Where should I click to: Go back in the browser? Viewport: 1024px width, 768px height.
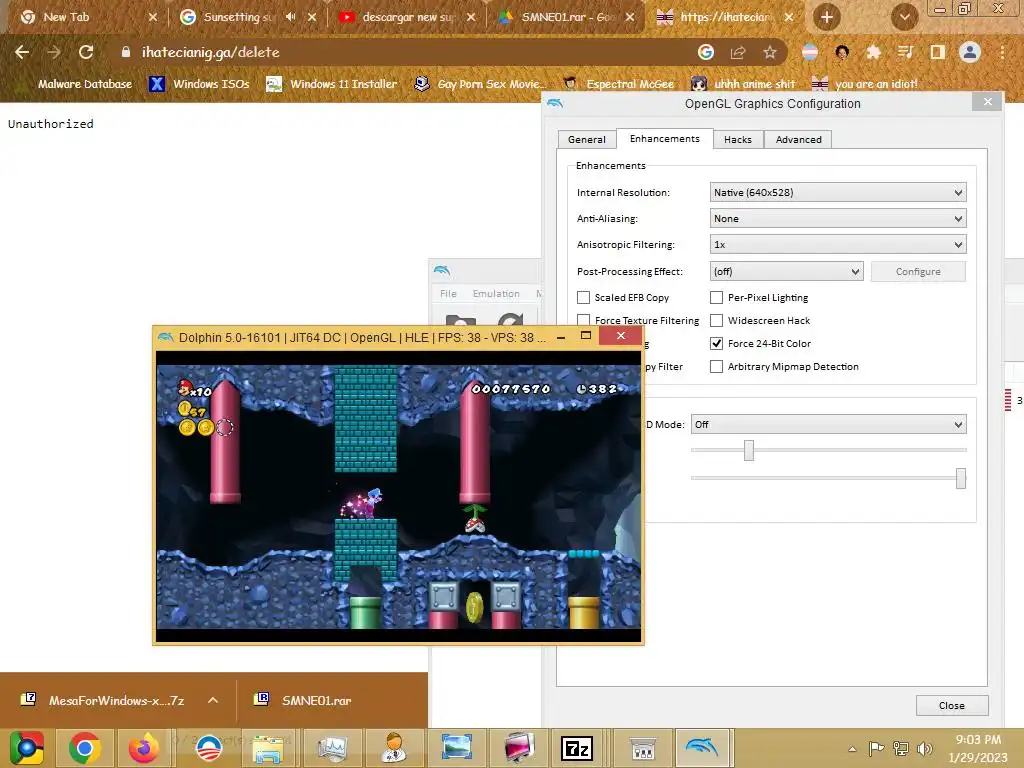(22, 52)
